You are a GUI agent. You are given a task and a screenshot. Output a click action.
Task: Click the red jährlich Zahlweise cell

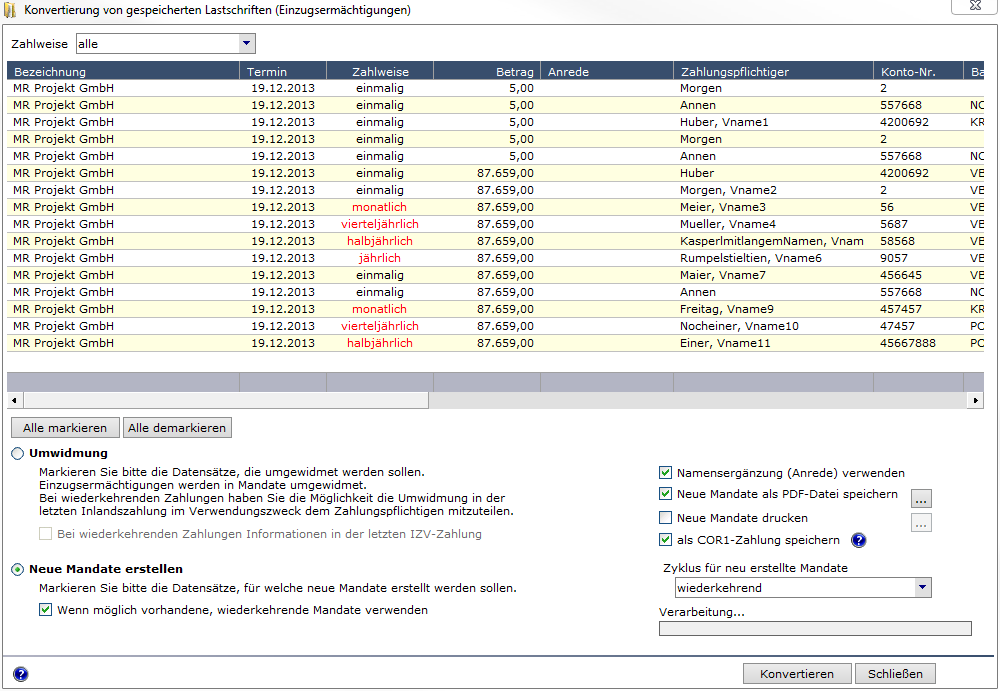pos(380,258)
